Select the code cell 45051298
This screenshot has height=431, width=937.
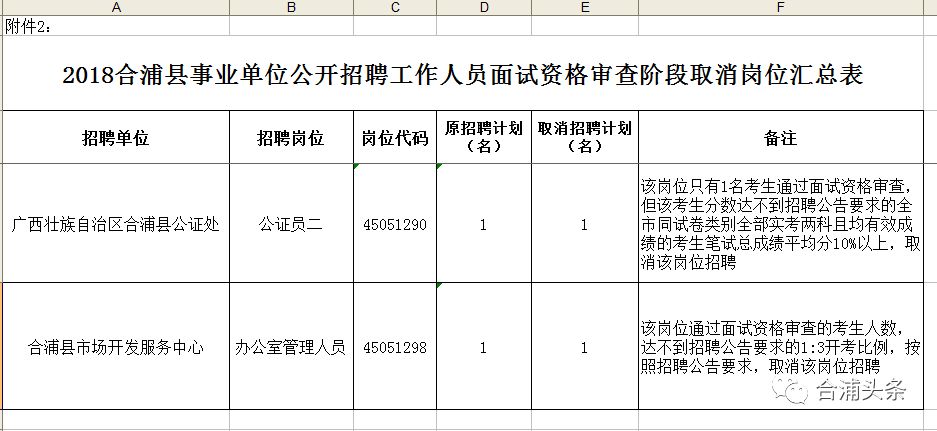pos(395,346)
